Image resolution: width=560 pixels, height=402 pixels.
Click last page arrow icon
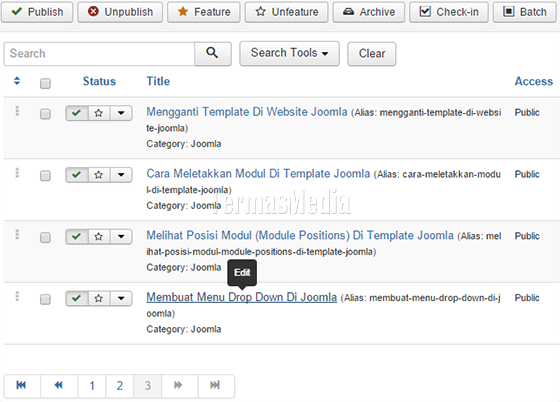click(215, 385)
